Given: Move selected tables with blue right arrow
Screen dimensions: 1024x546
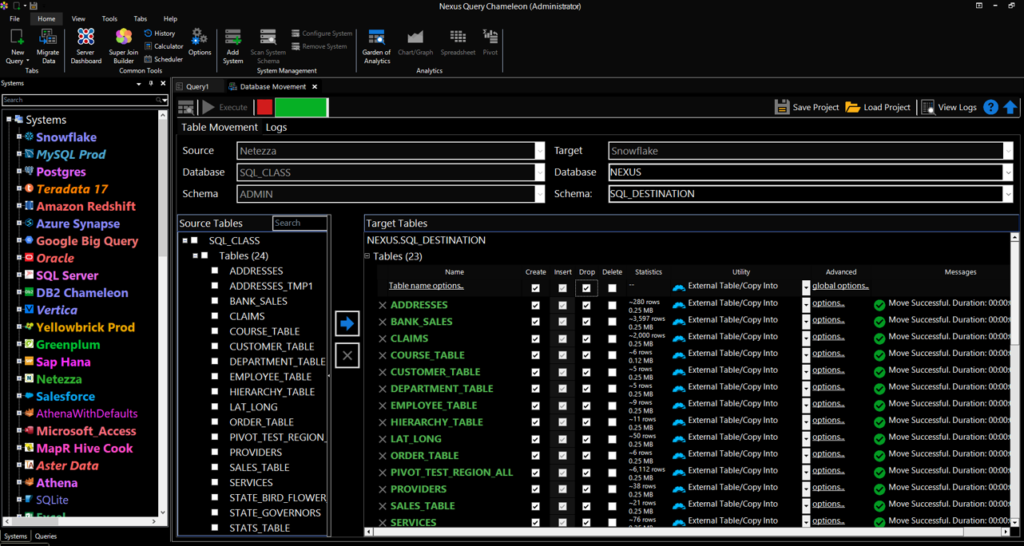Looking at the screenshot, I should click(x=347, y=323).
